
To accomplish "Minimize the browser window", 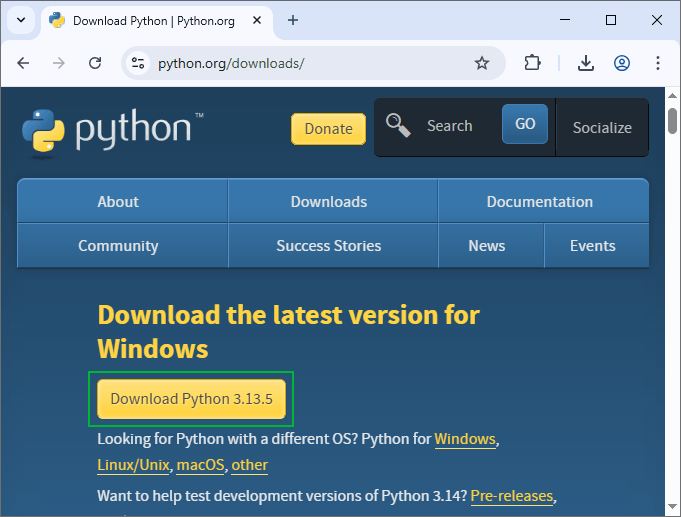I will (565, 20).
